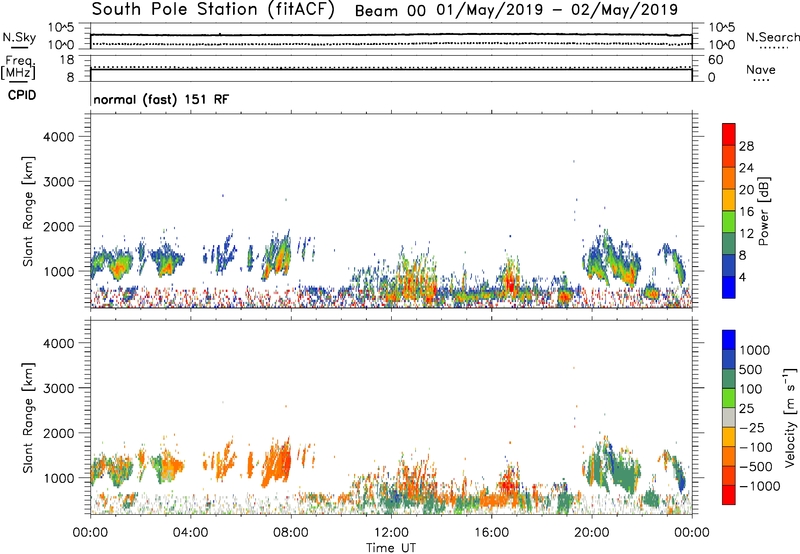Click the "60" tick right of frequency panel
800x554 pixels.
pyautogui.click(x=715, y=60)
